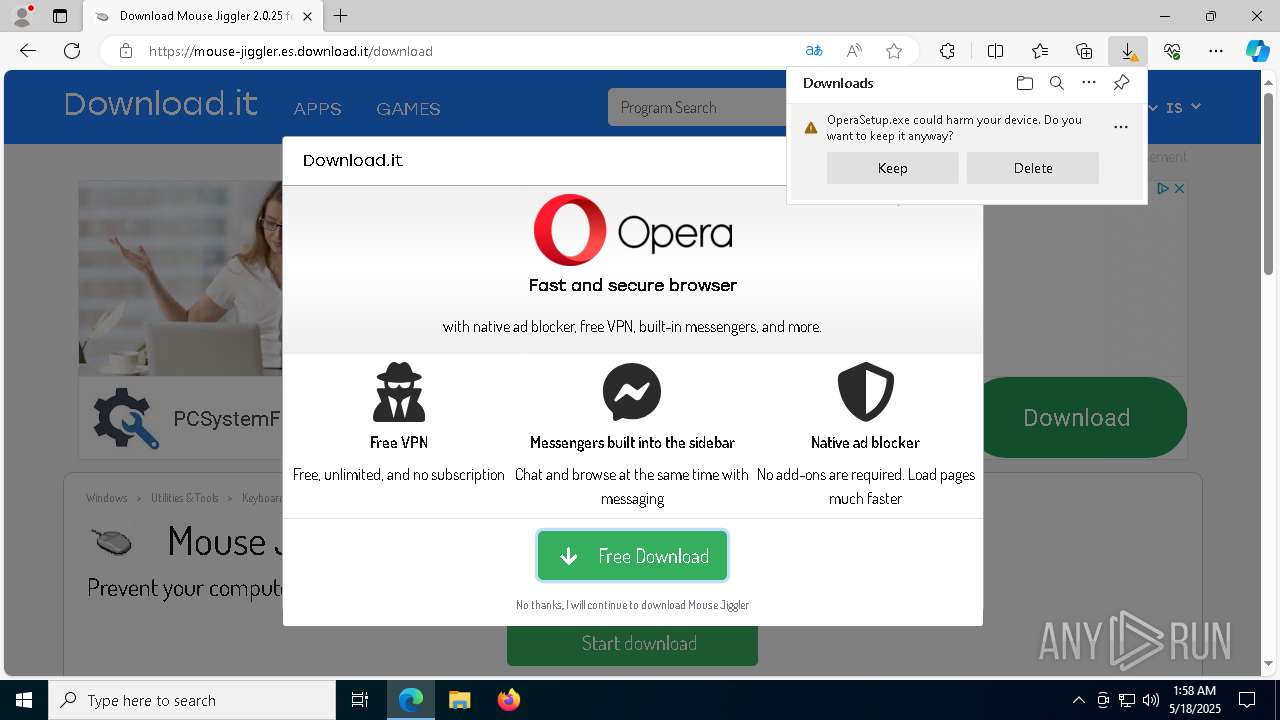The width and height of the screenshot is (1280, 720).
Task: Click No thanks, continue to download Mouse Jiggler
Action: pos(632,605)
